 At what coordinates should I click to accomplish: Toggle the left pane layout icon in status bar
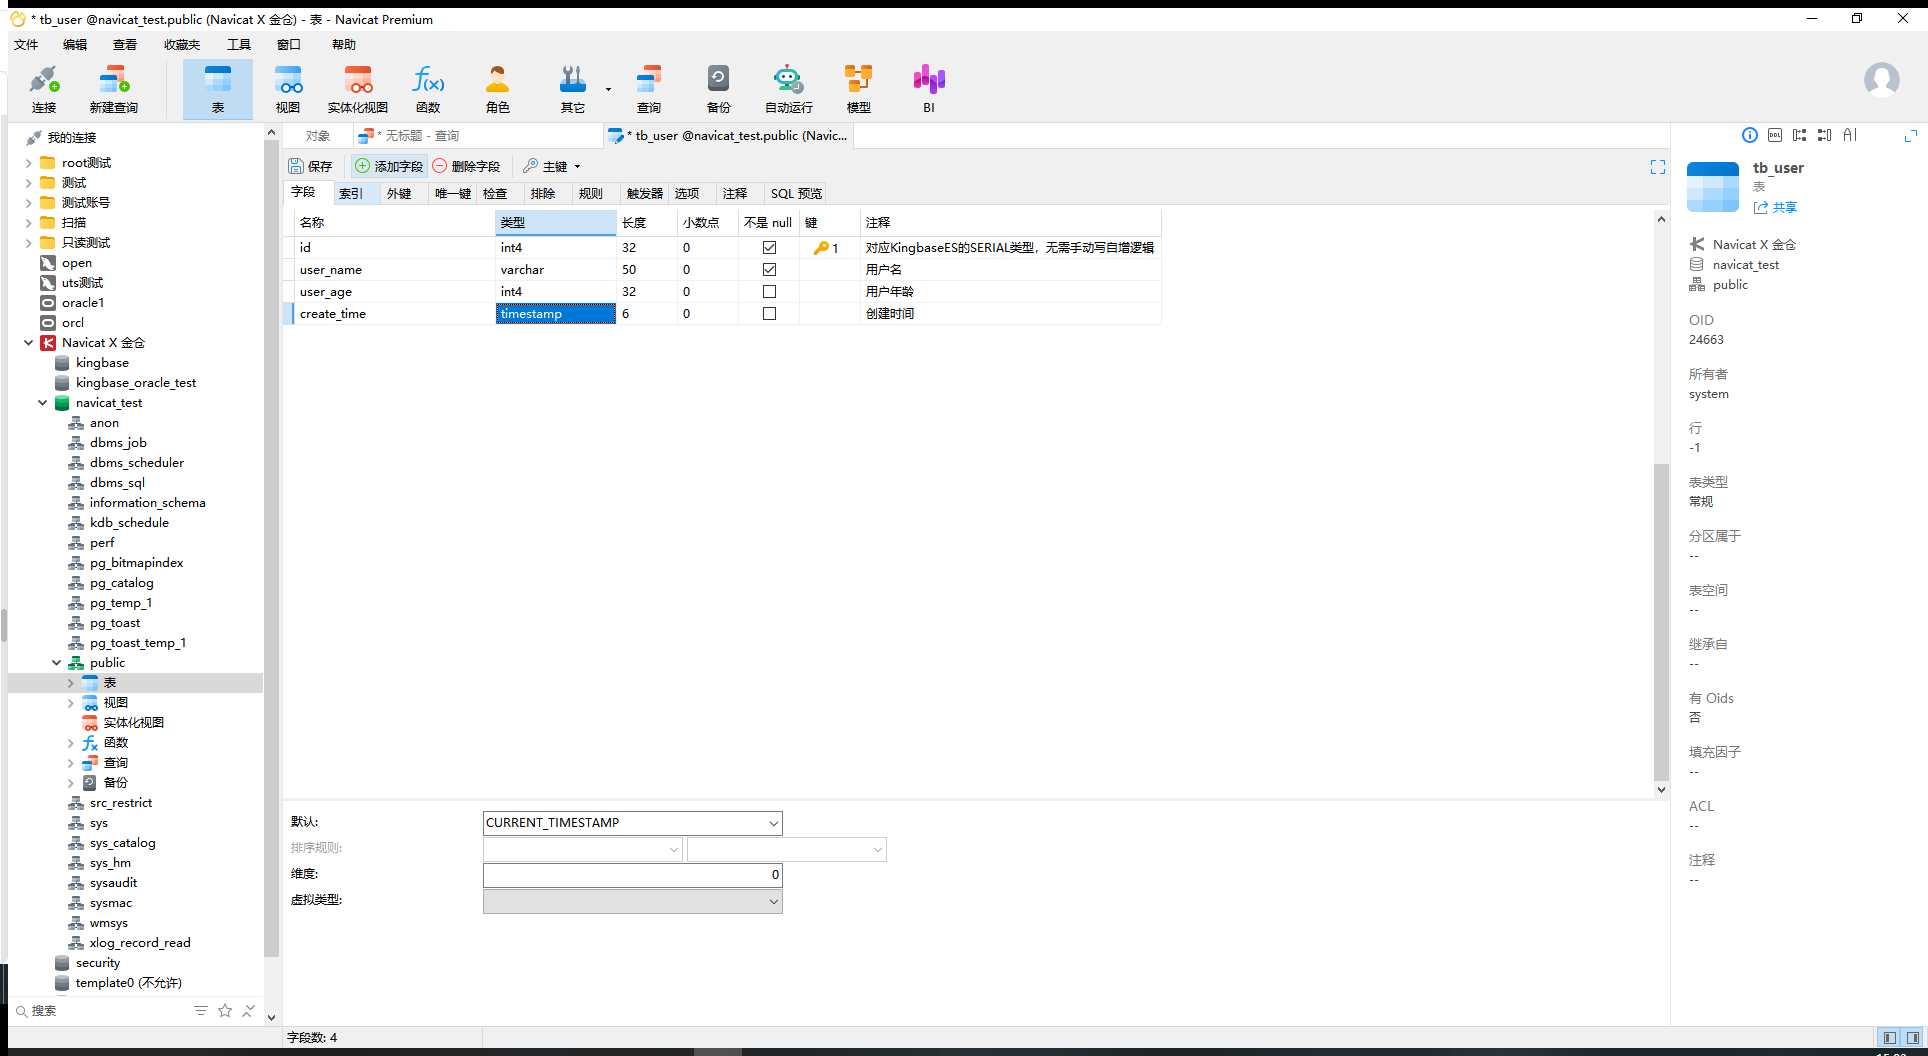click(1889, 1038)
